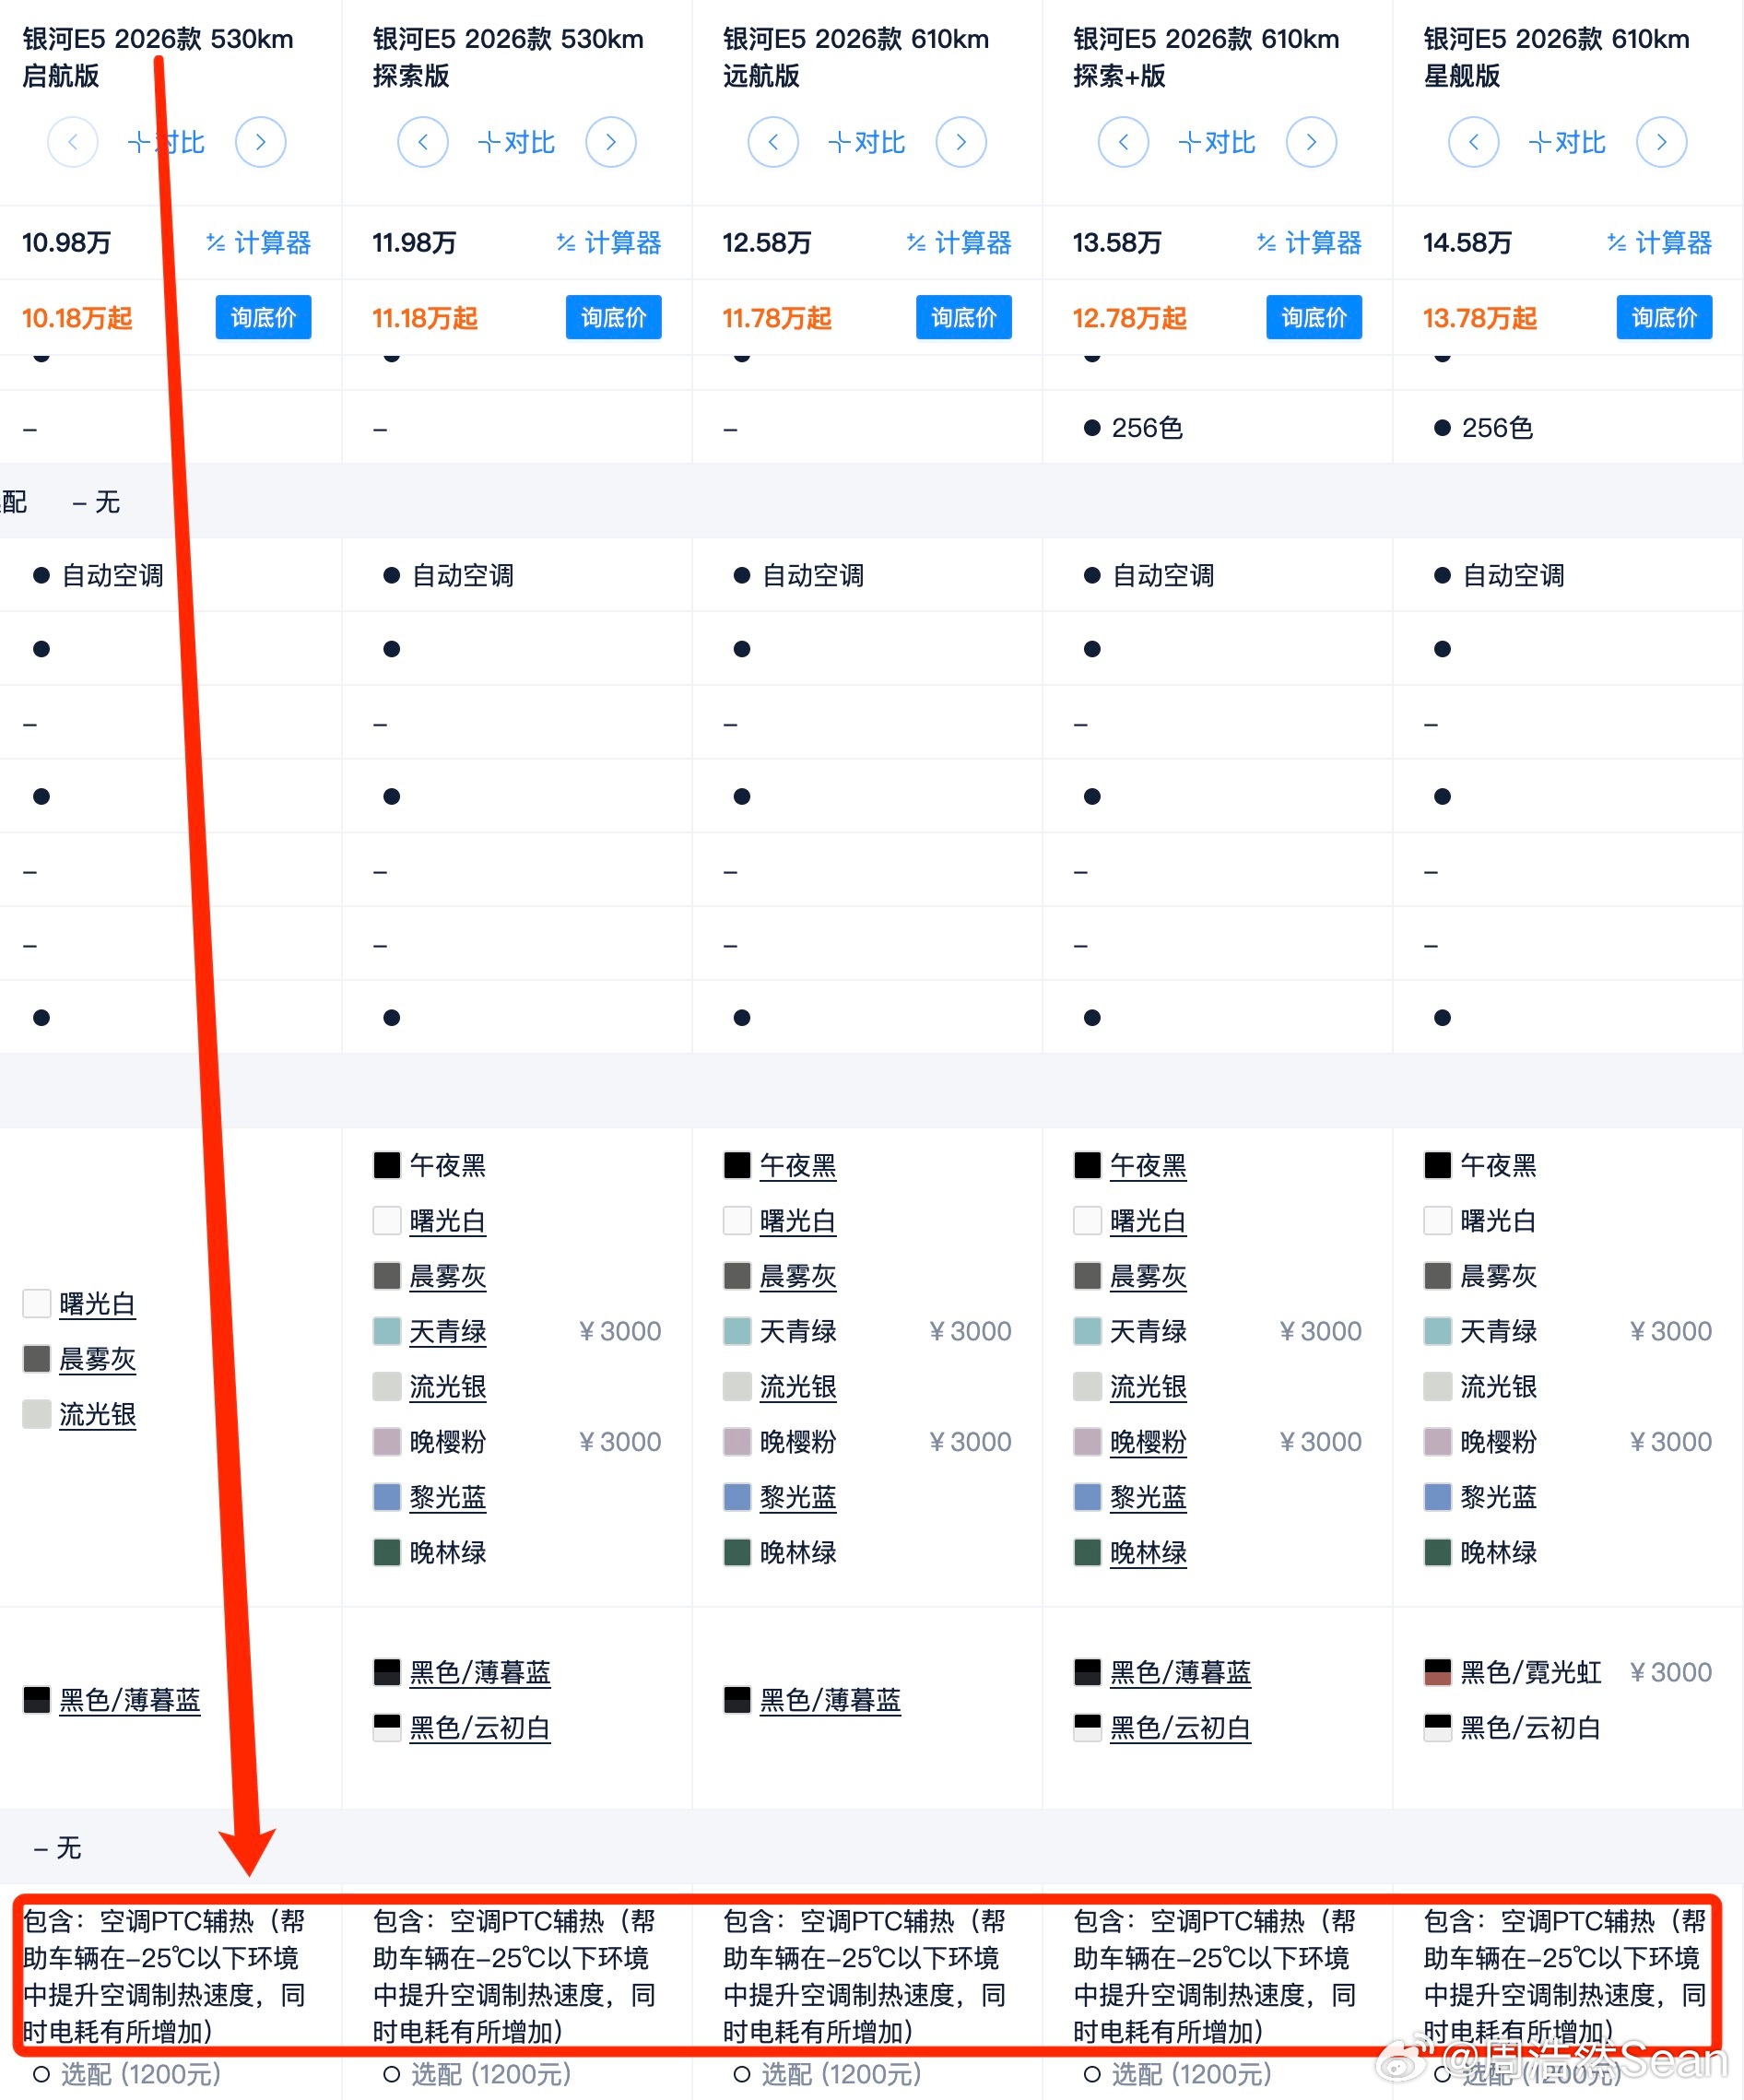The image size is (1744, 2100).
Task: Click 空调PTC辅热 description in 远航版 column
Action: tap(866, 1975)
